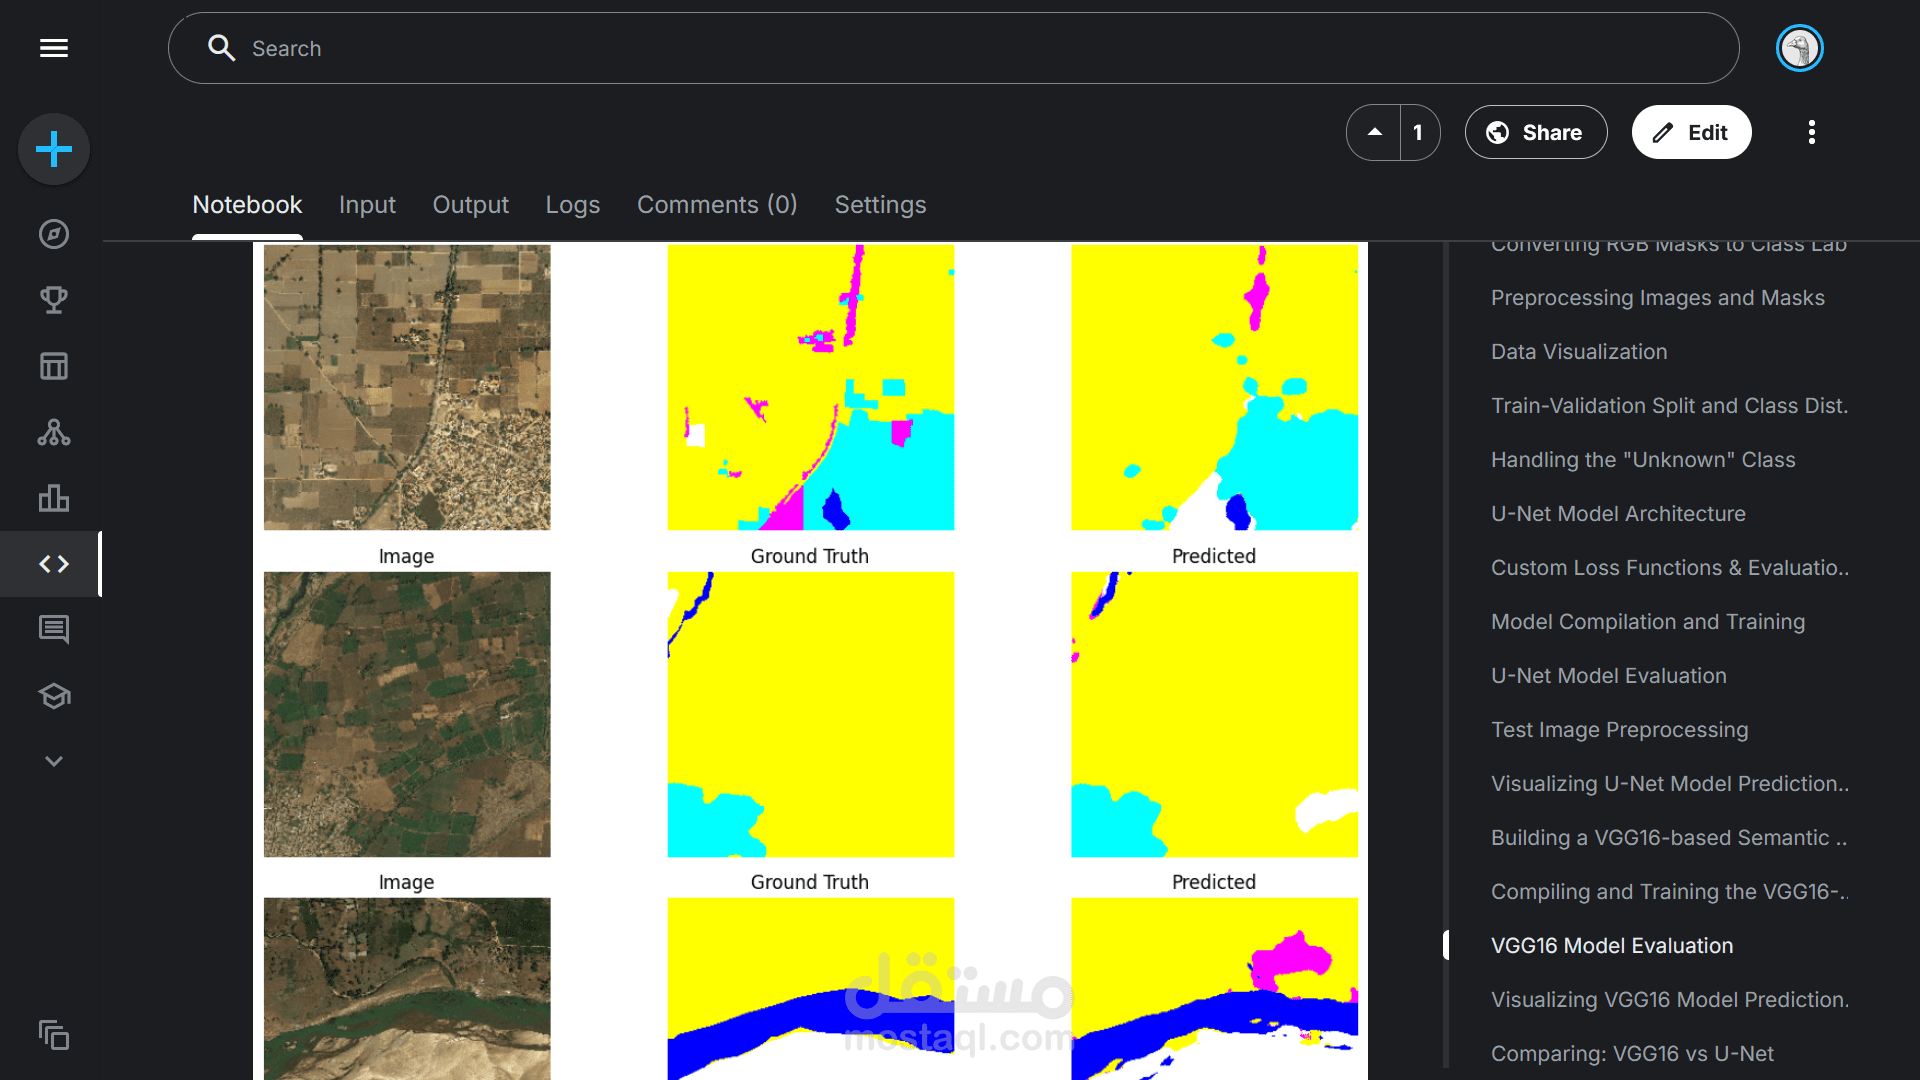Click the search magnifier icon
Image resolution: width=1920 pixels, height=1080 pixels.
pyautogui.click(x=221, y=48)
